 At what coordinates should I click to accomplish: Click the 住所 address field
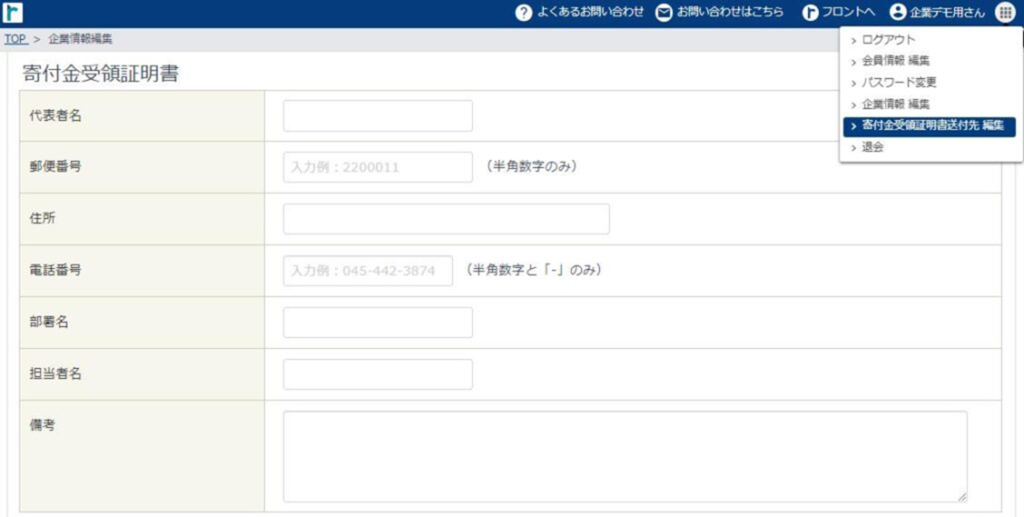coord(446,219)
